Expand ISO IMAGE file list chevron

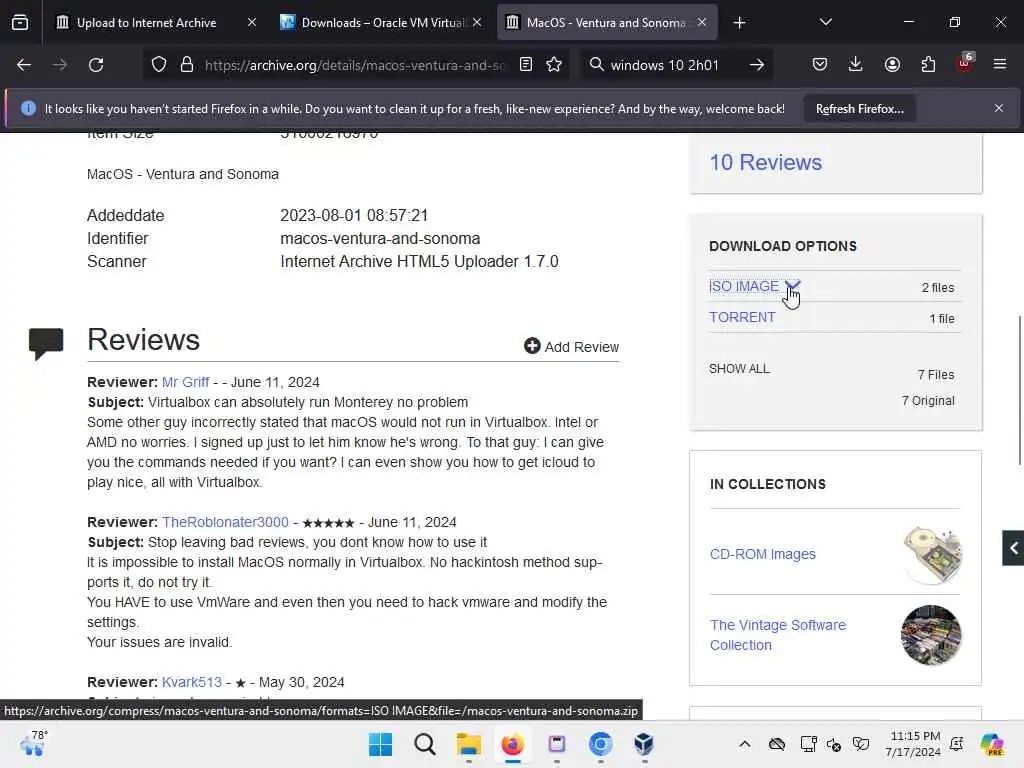point(792,285)
